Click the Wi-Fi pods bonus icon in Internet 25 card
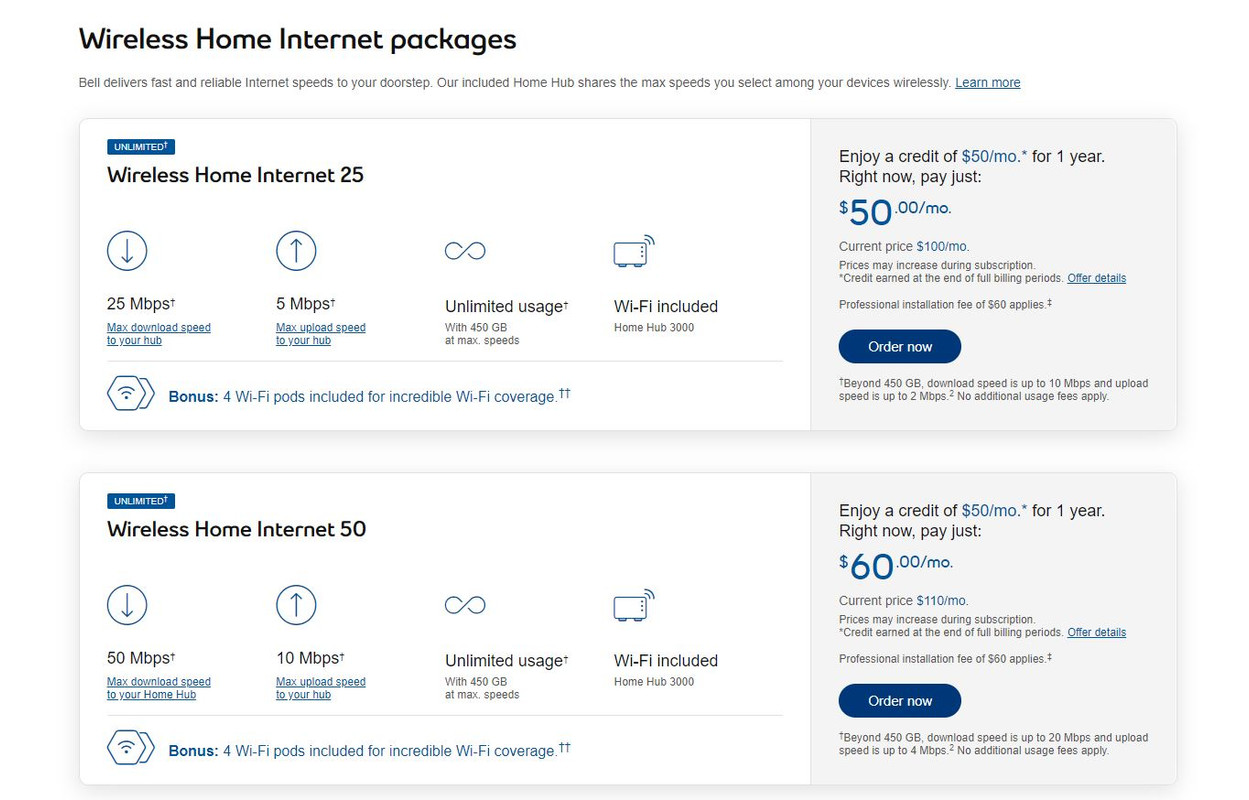This screenshot has width=1249, height=800. pyautogui.click(x=131, y=395)
